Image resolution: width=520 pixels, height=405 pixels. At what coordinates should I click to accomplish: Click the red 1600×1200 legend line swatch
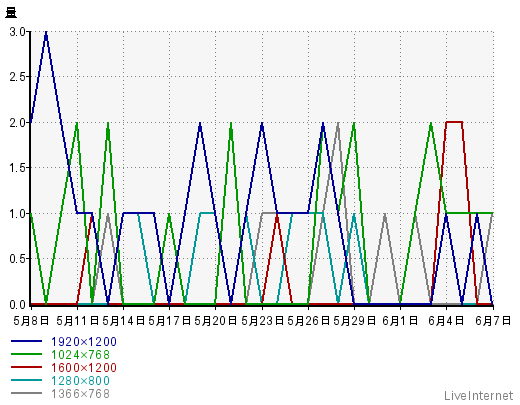coord(26,367)
